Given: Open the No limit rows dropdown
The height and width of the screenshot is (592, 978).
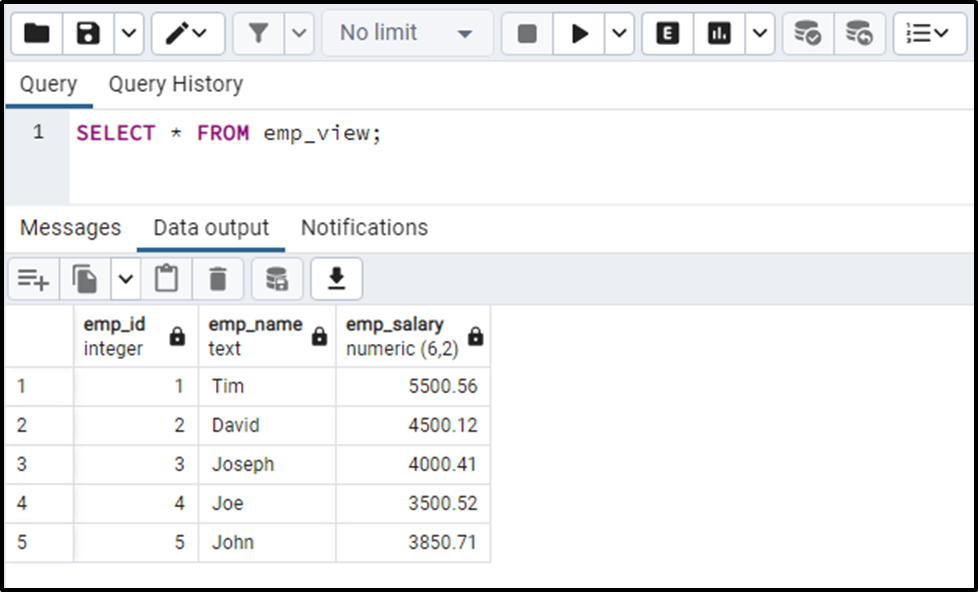Looking at the screenshot, I should pos(407,33).
